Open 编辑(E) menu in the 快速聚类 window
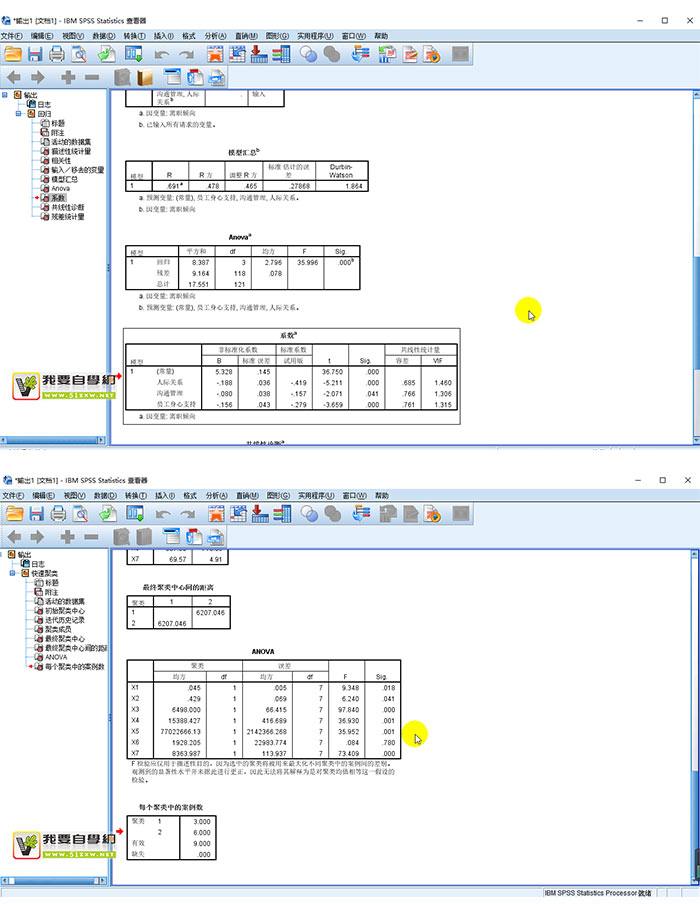The width and height of the screenshot is (700, 904). click(x=43, y=495)
